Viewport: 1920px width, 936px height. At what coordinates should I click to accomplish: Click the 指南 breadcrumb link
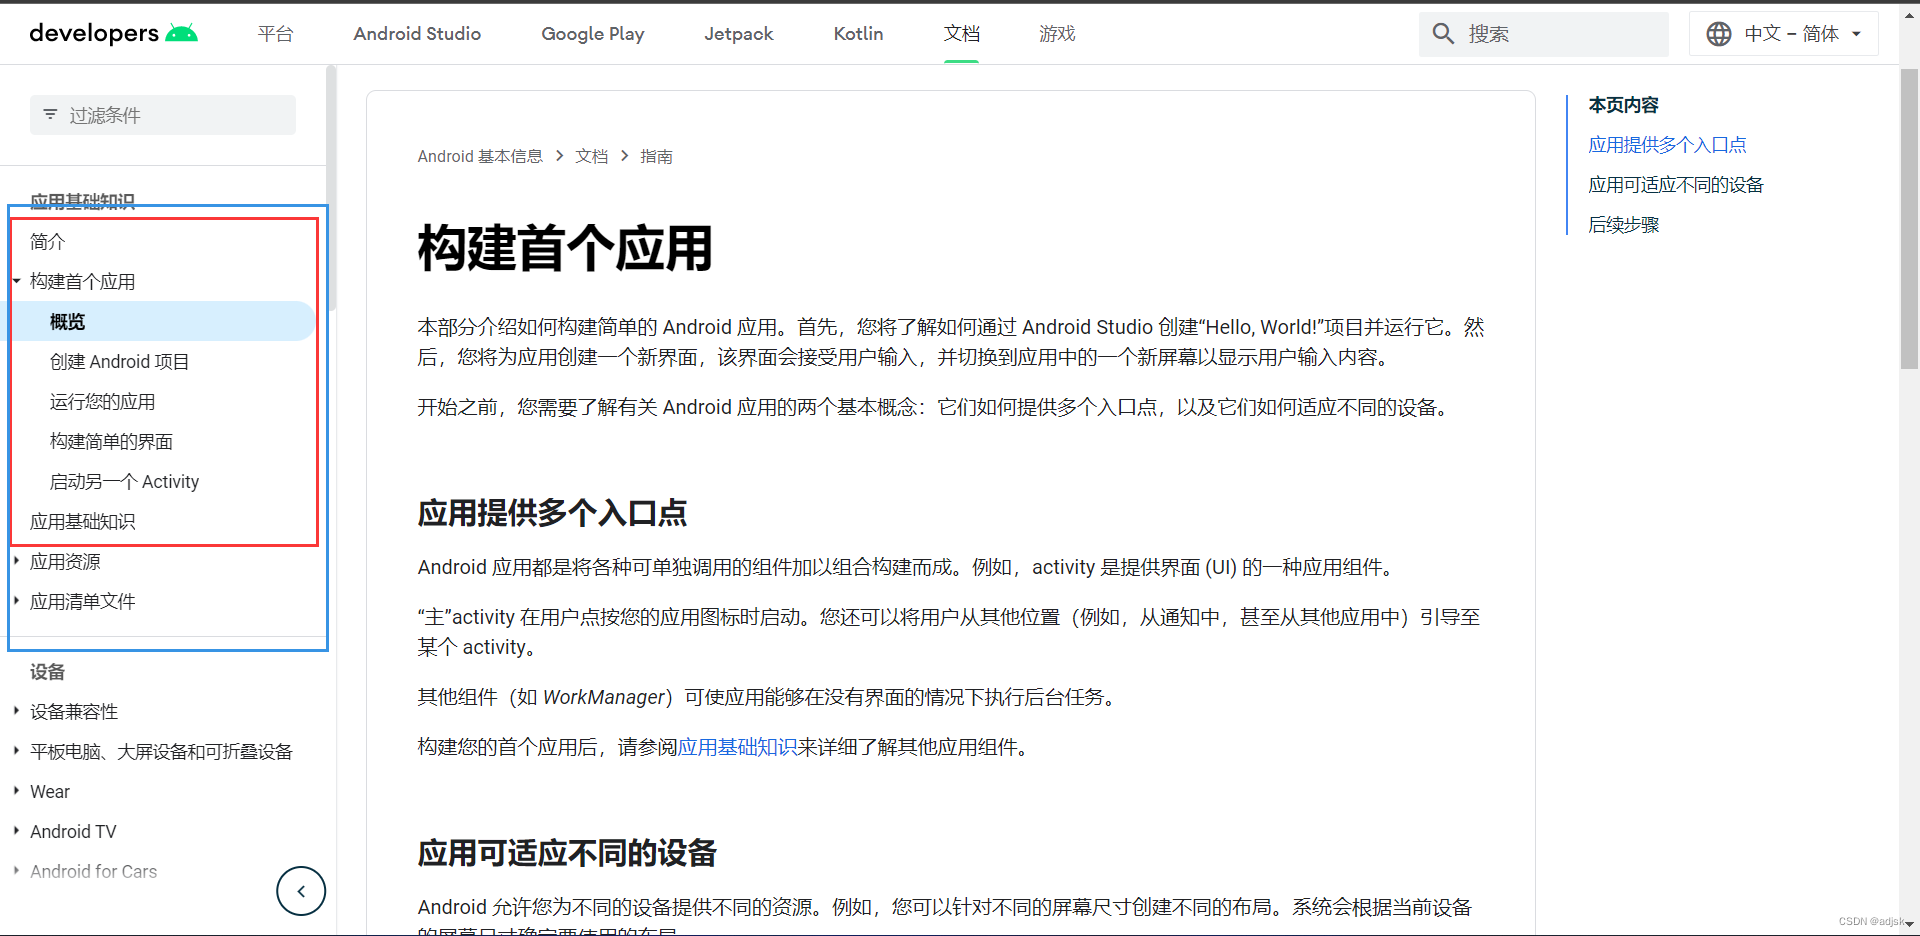tap(656, 156)
